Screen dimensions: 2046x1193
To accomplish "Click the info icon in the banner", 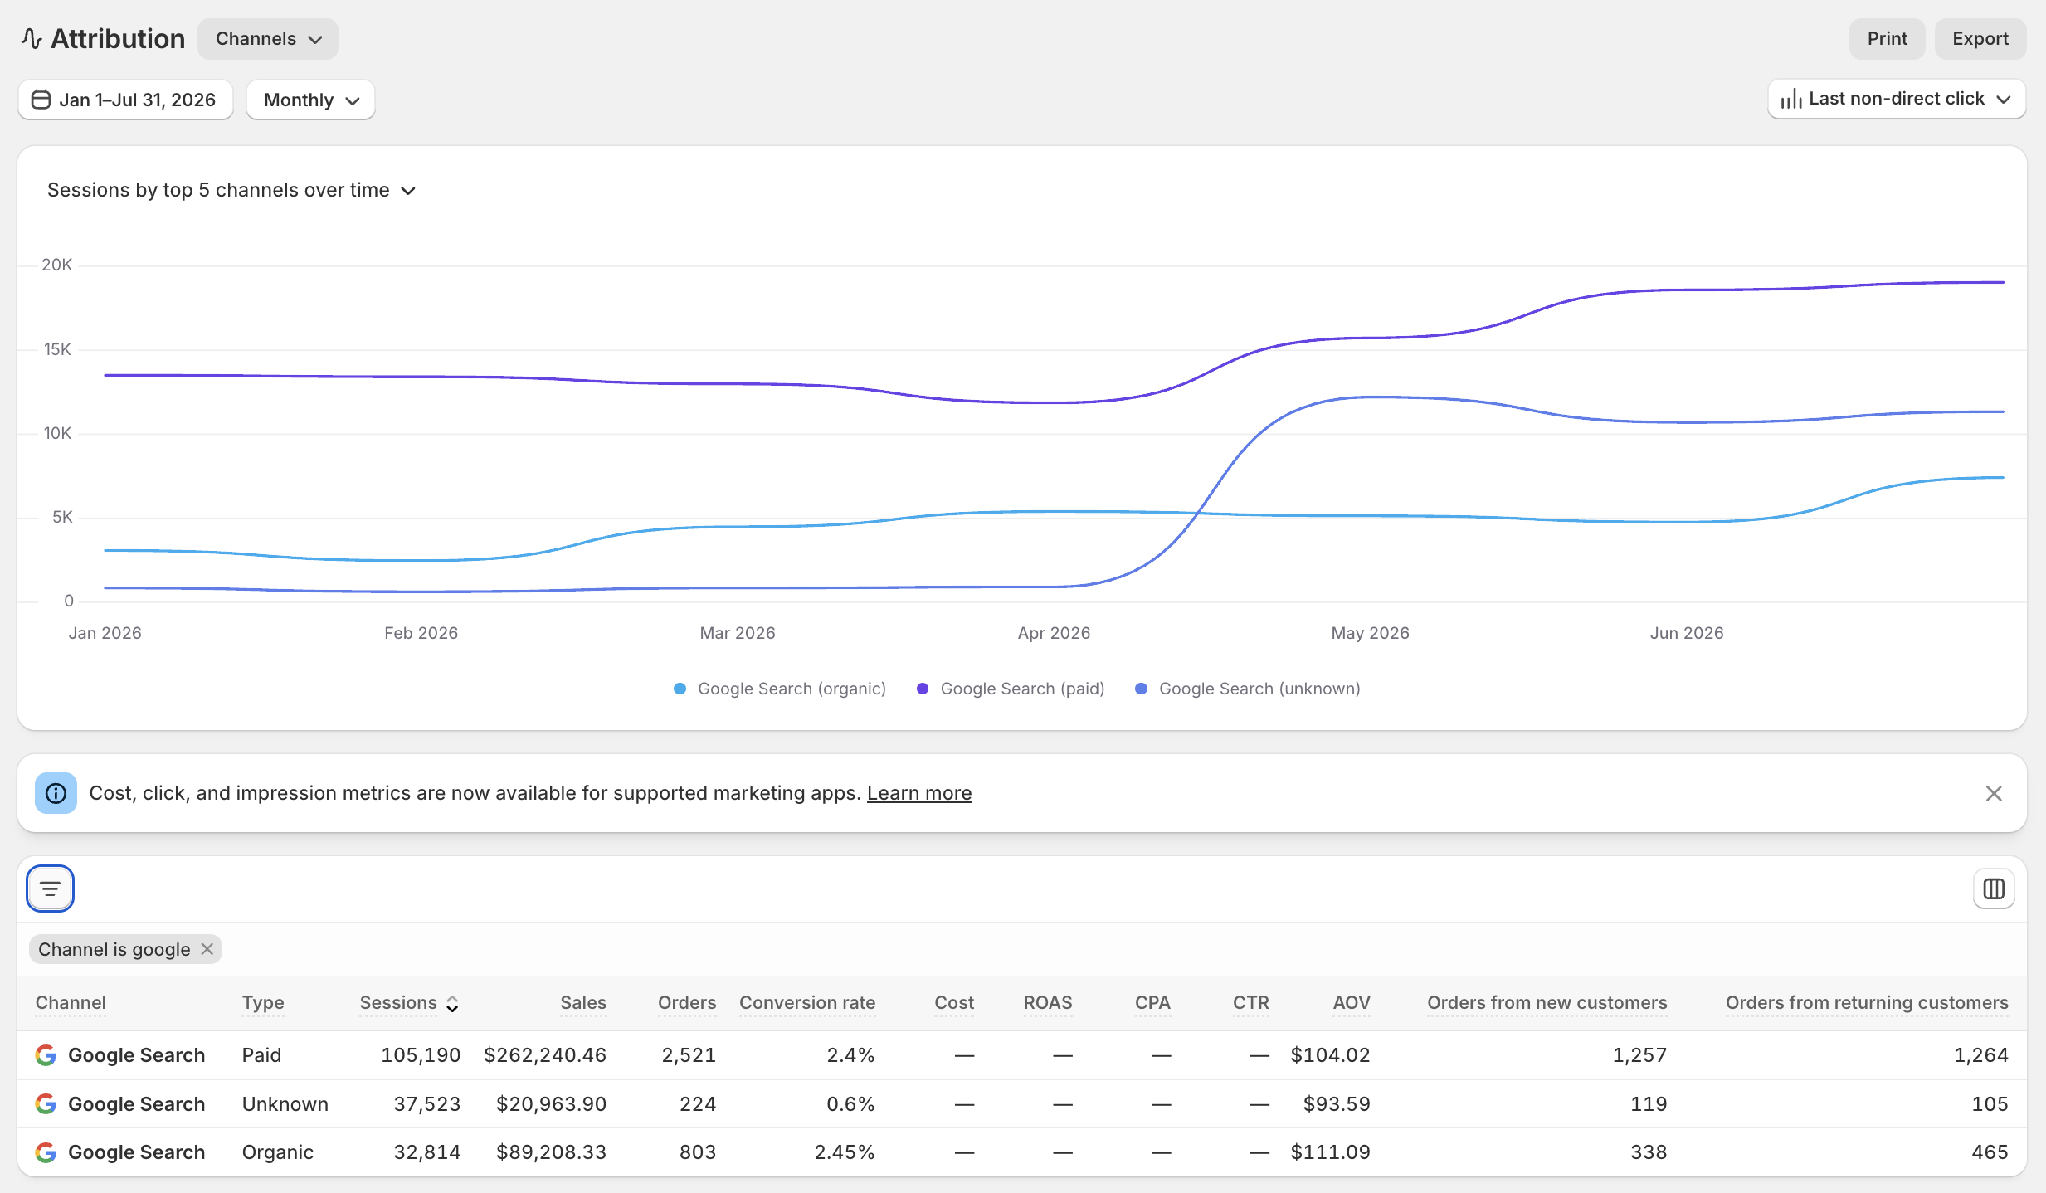I will tap(56, 793).
